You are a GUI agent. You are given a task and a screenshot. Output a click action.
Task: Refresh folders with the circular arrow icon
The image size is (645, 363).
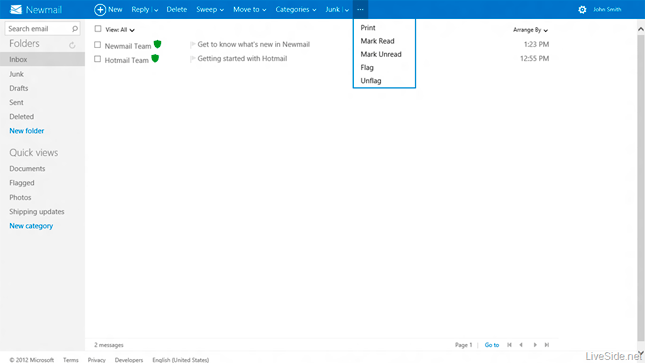[72, 45]
